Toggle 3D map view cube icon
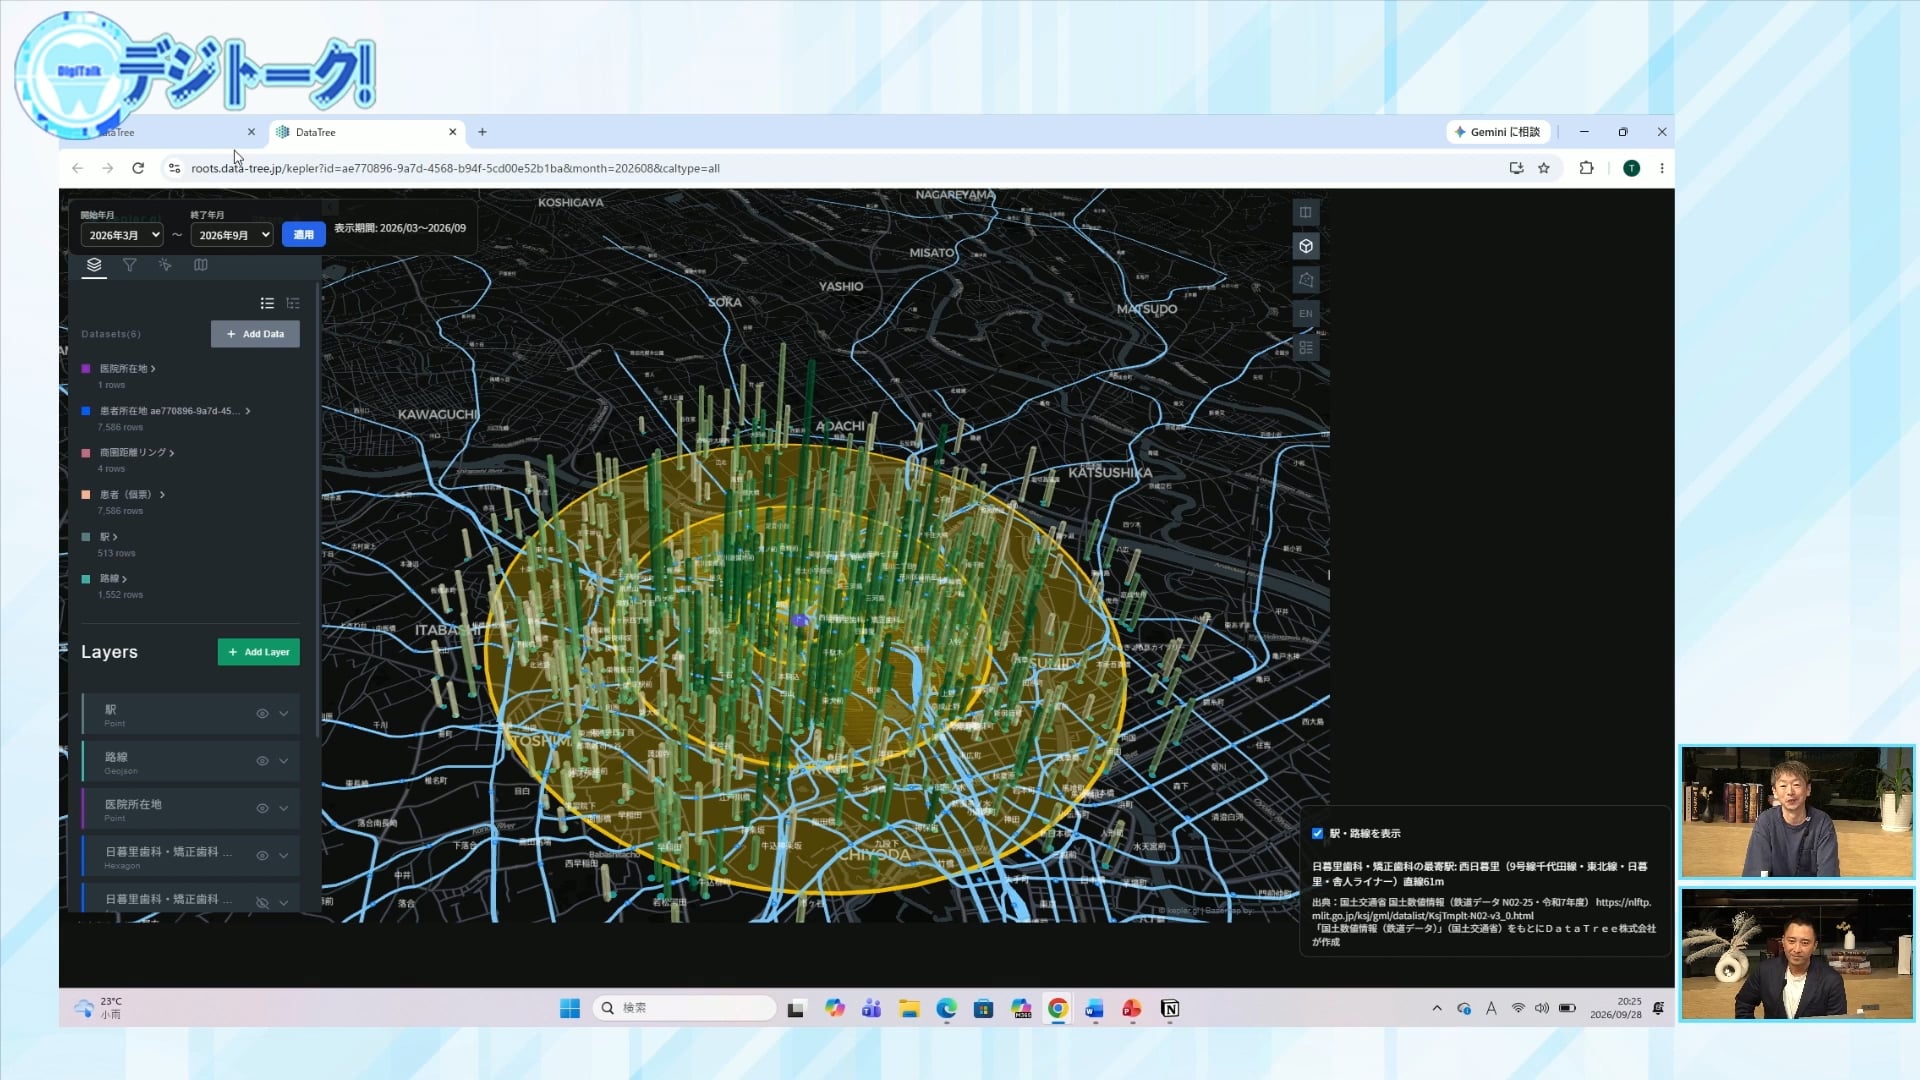This screenshot has width=1920, height=1080. (1305, 246)
